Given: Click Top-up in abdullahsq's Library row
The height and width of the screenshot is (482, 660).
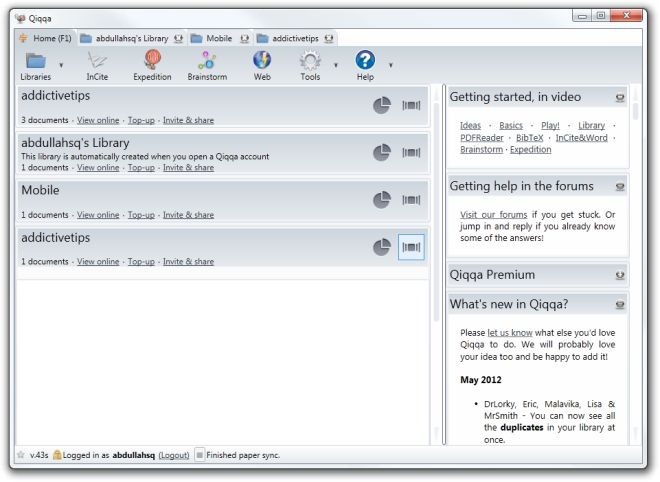Looking at the screenshot, I should pos(141,168).
